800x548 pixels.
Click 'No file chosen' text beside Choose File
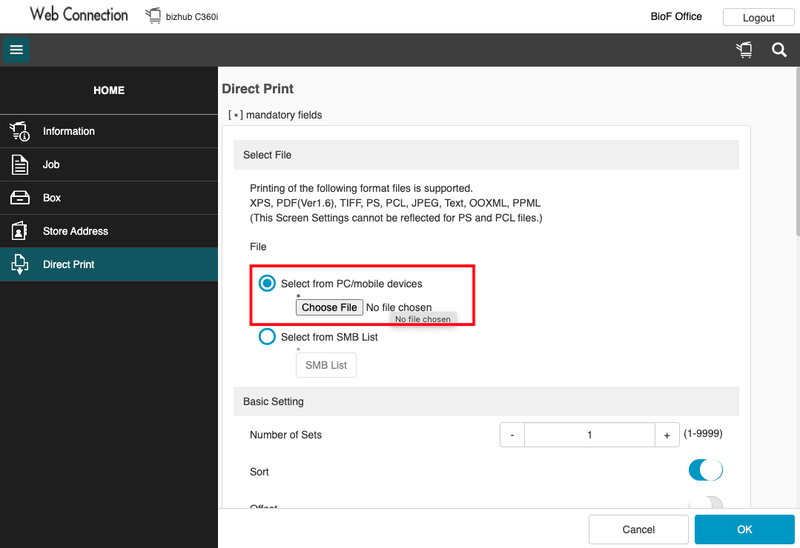(399, 307)
